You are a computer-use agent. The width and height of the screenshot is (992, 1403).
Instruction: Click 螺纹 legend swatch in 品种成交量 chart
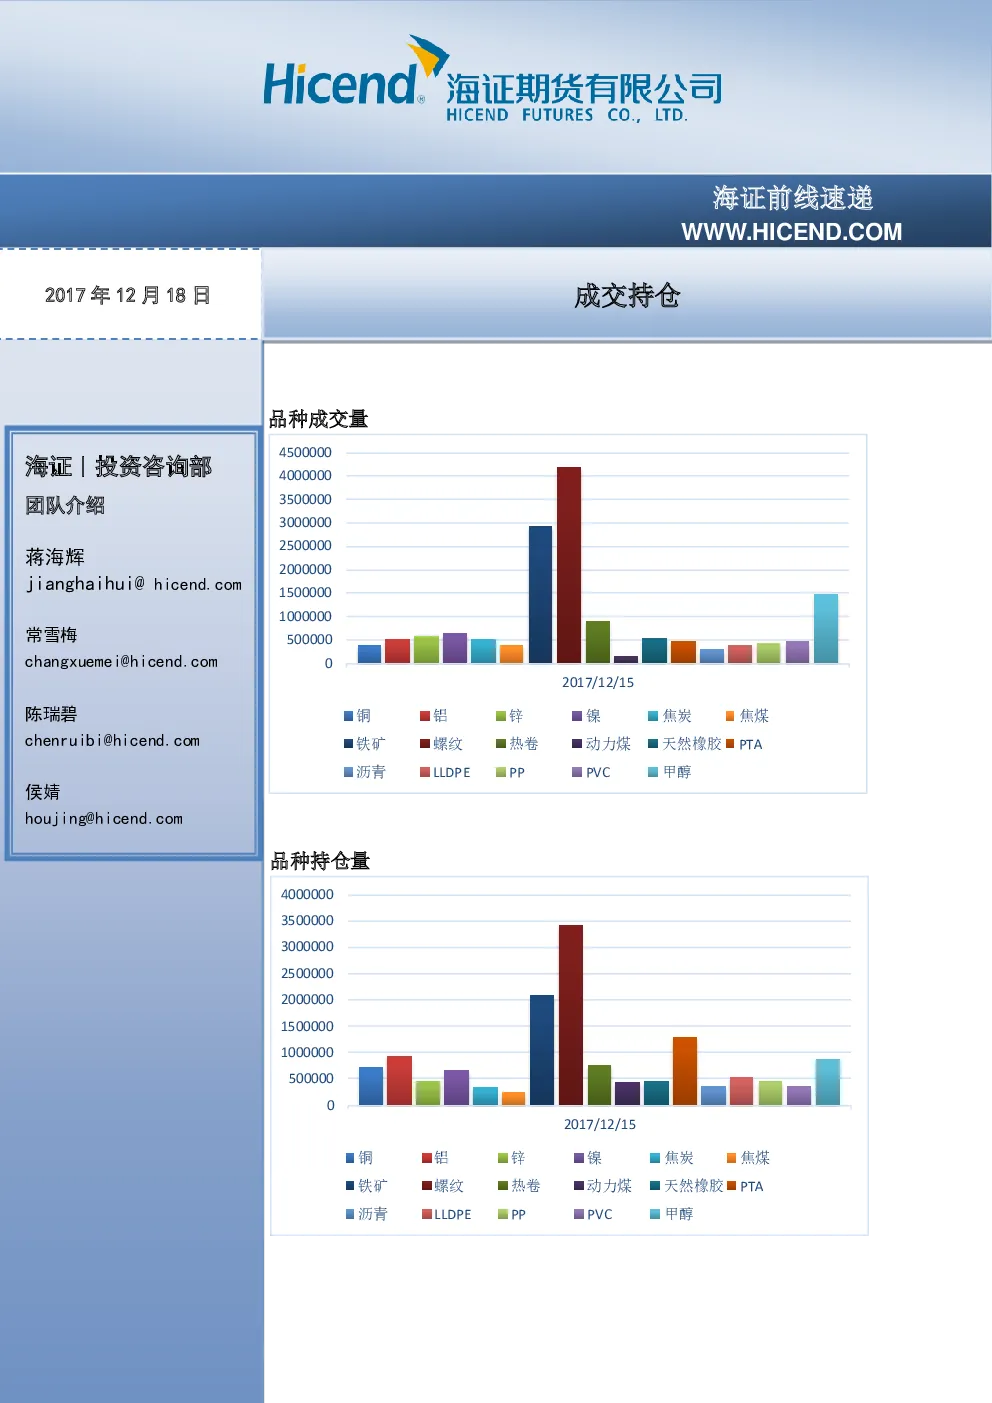click(425, 744)
